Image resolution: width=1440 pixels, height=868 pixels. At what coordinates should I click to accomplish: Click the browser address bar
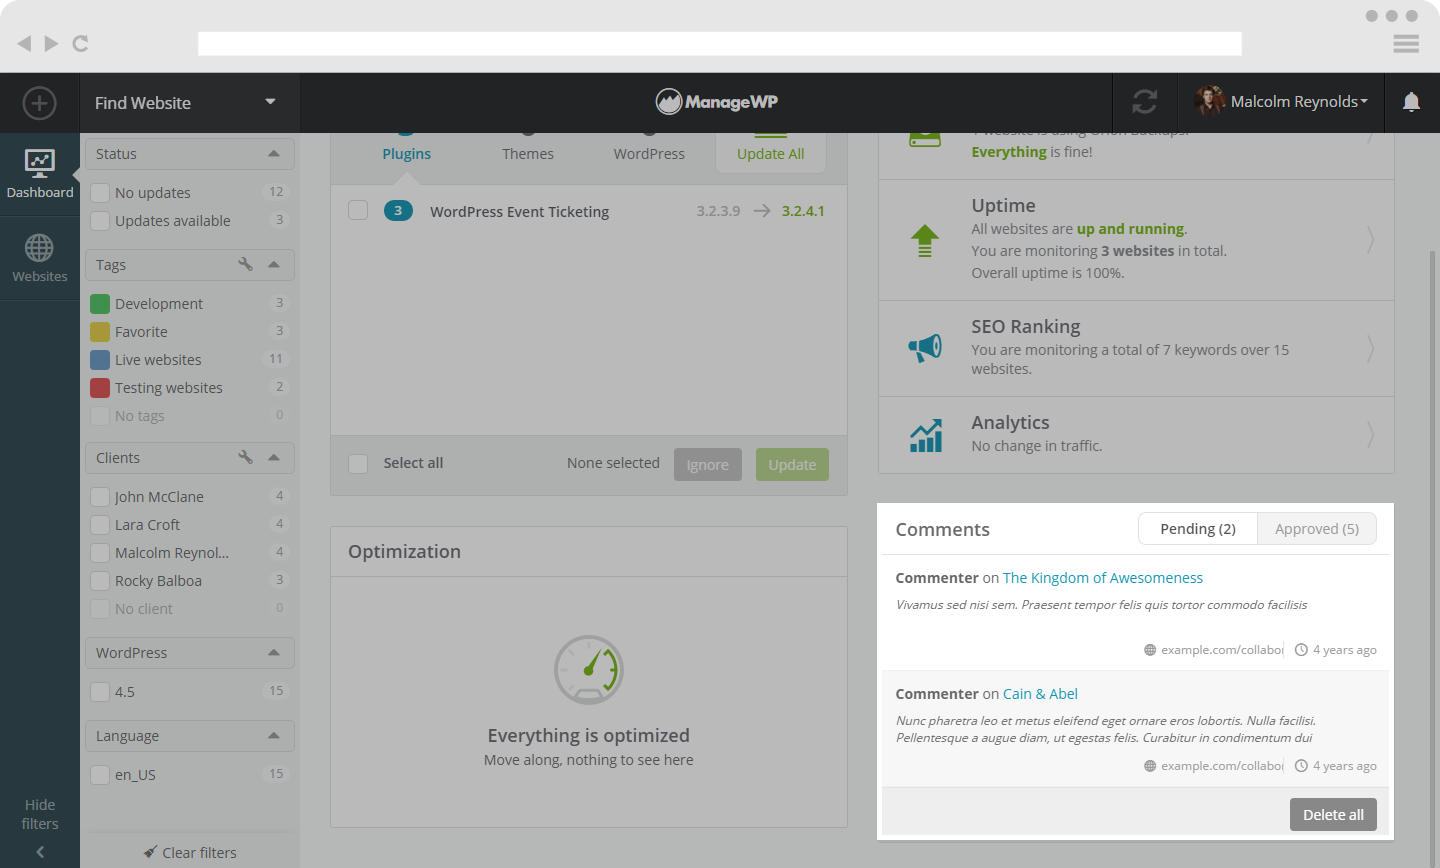(720, 43)
